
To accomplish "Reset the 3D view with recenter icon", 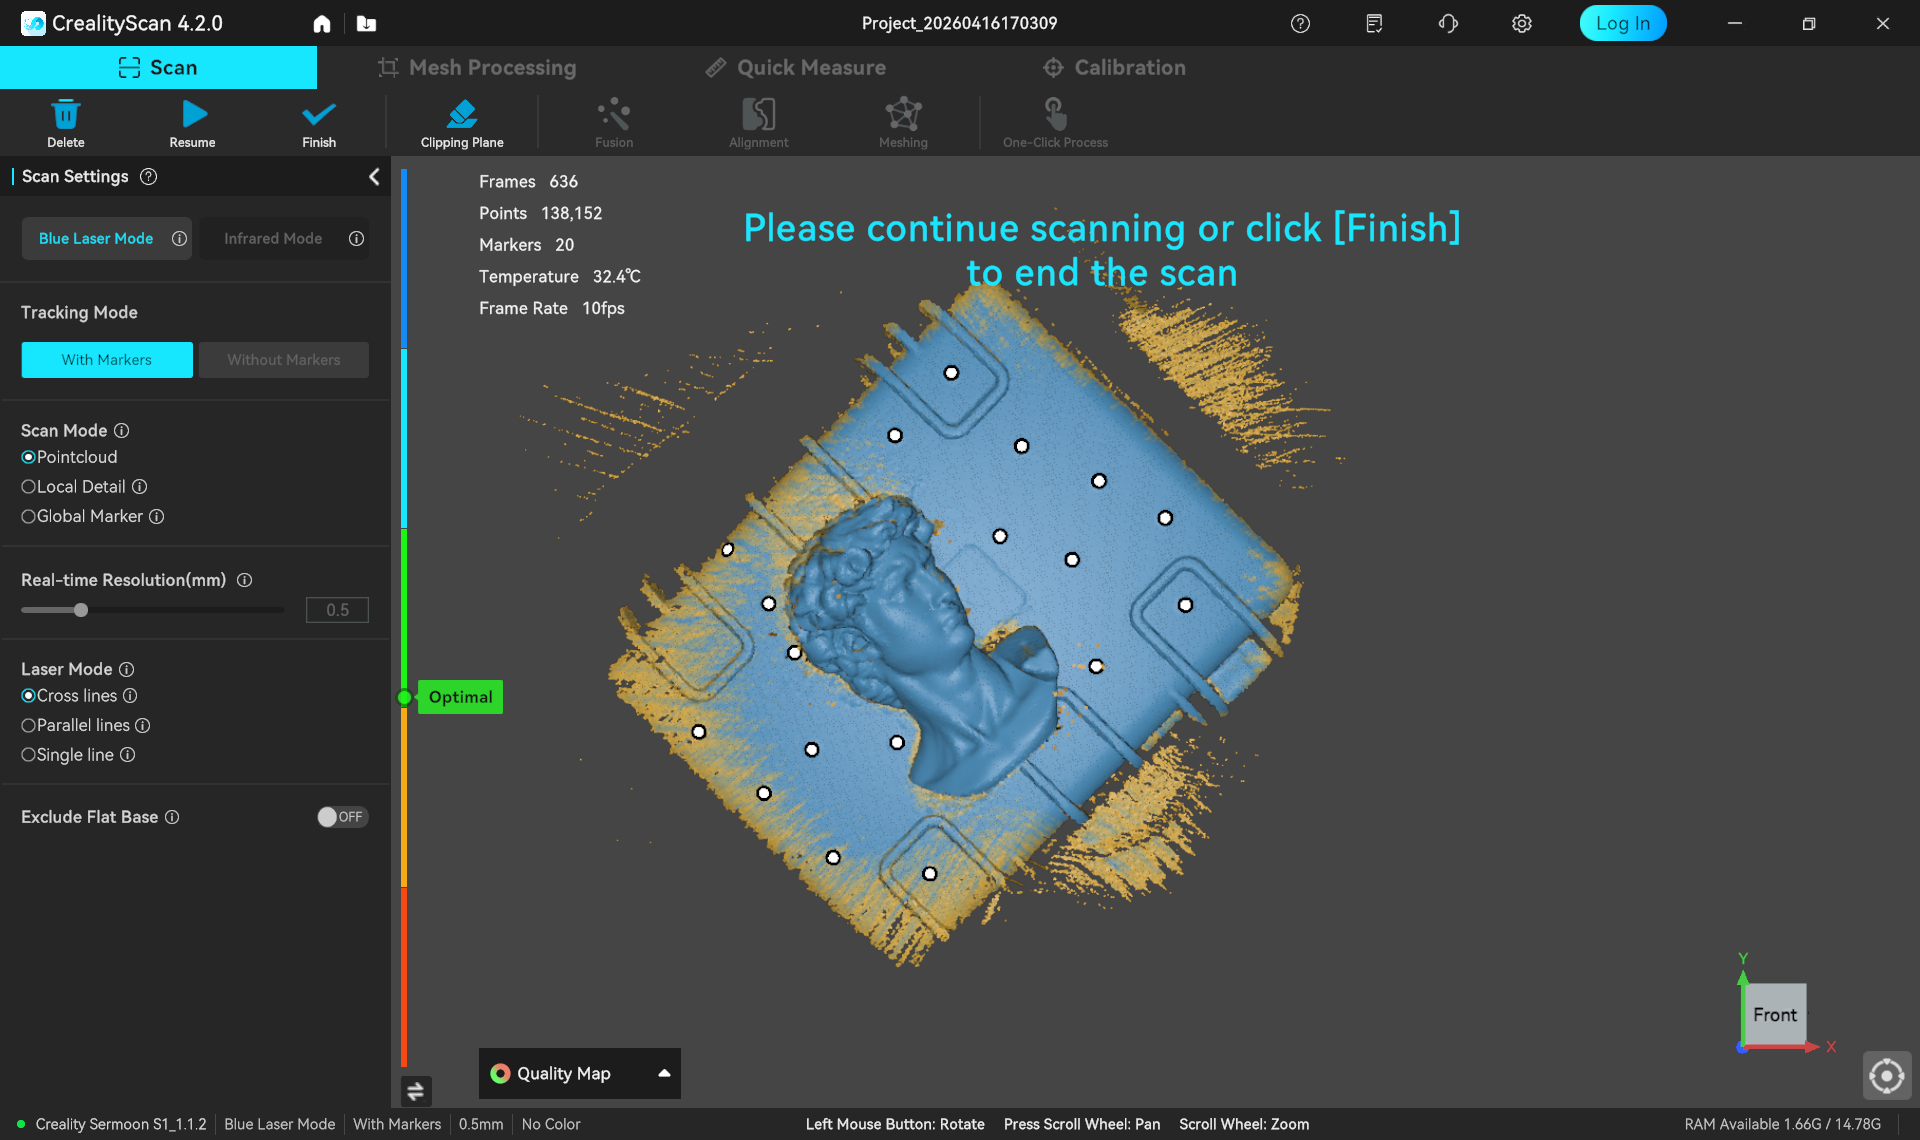I will (x=1887, y=1076).
